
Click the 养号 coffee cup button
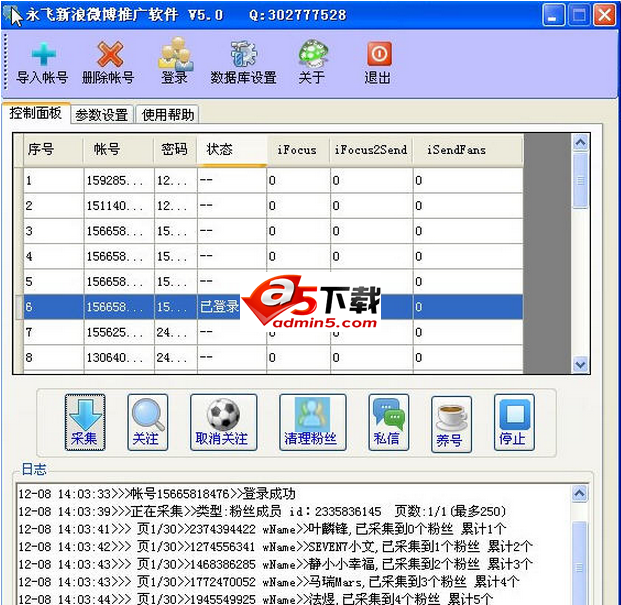click(x=451, y=424)
